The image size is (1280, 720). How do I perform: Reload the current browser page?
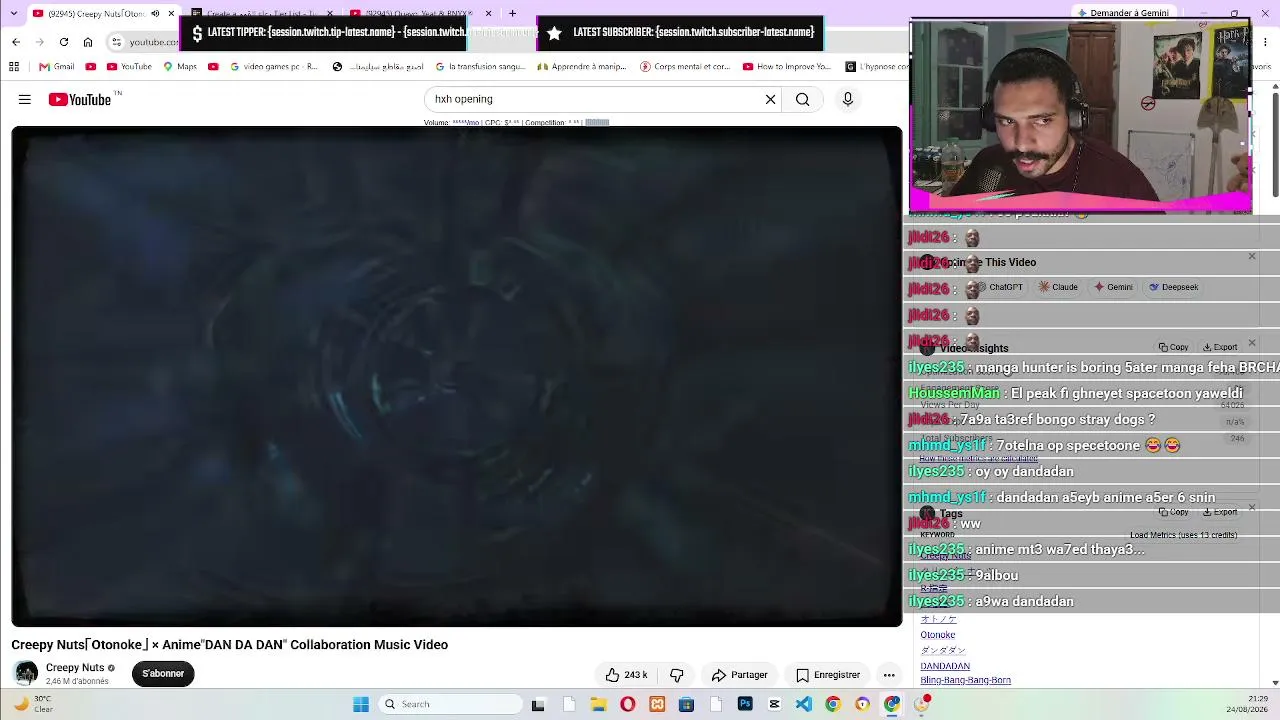click(x=64, y=42)
